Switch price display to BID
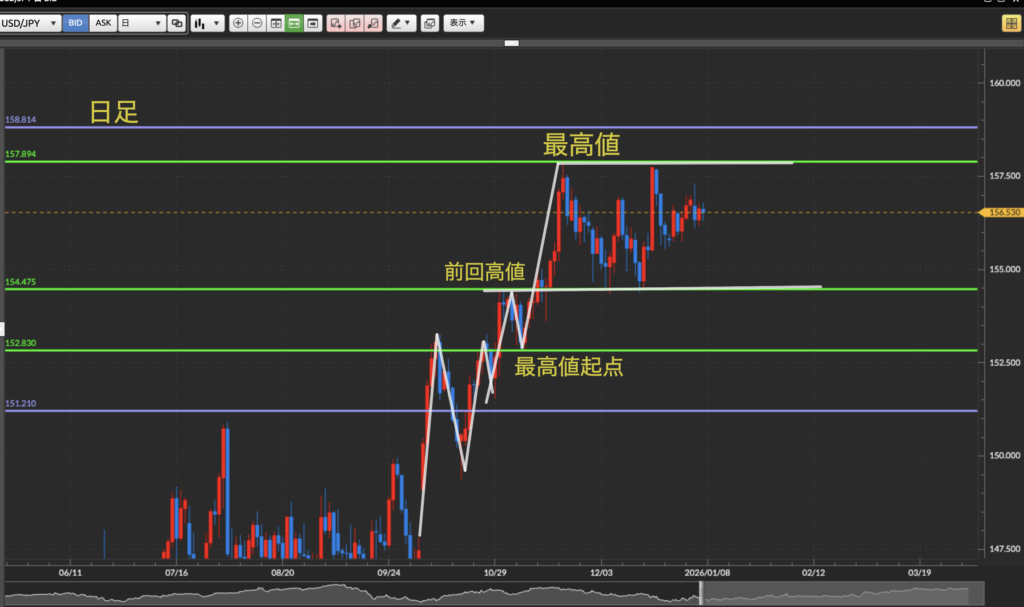The image size is (1024, 607). 76,23
